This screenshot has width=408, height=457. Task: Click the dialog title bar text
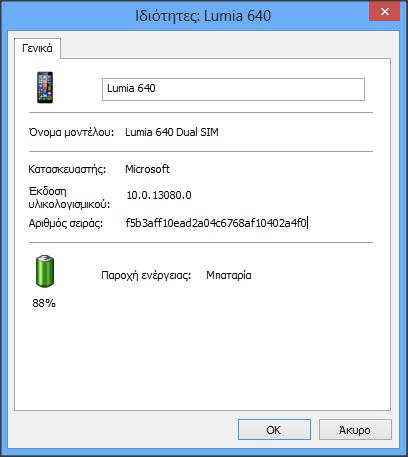point(203,16)
